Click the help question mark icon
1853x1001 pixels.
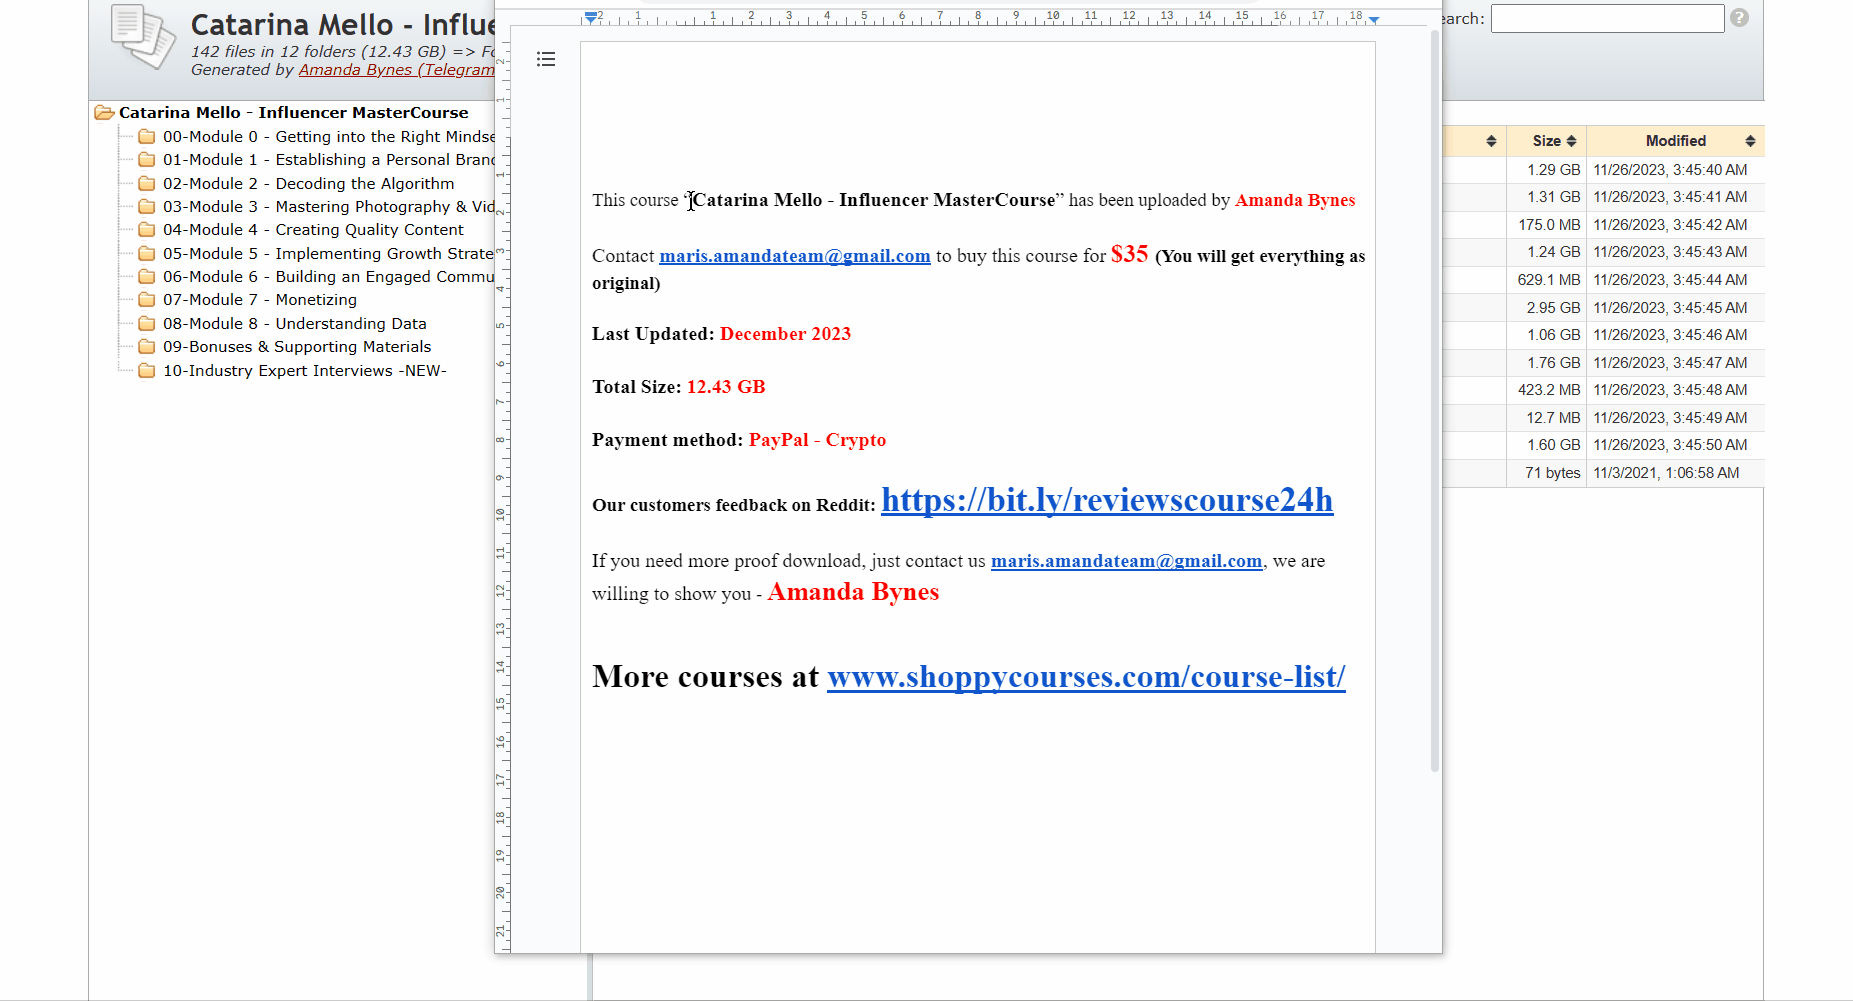coord(1739,18)
